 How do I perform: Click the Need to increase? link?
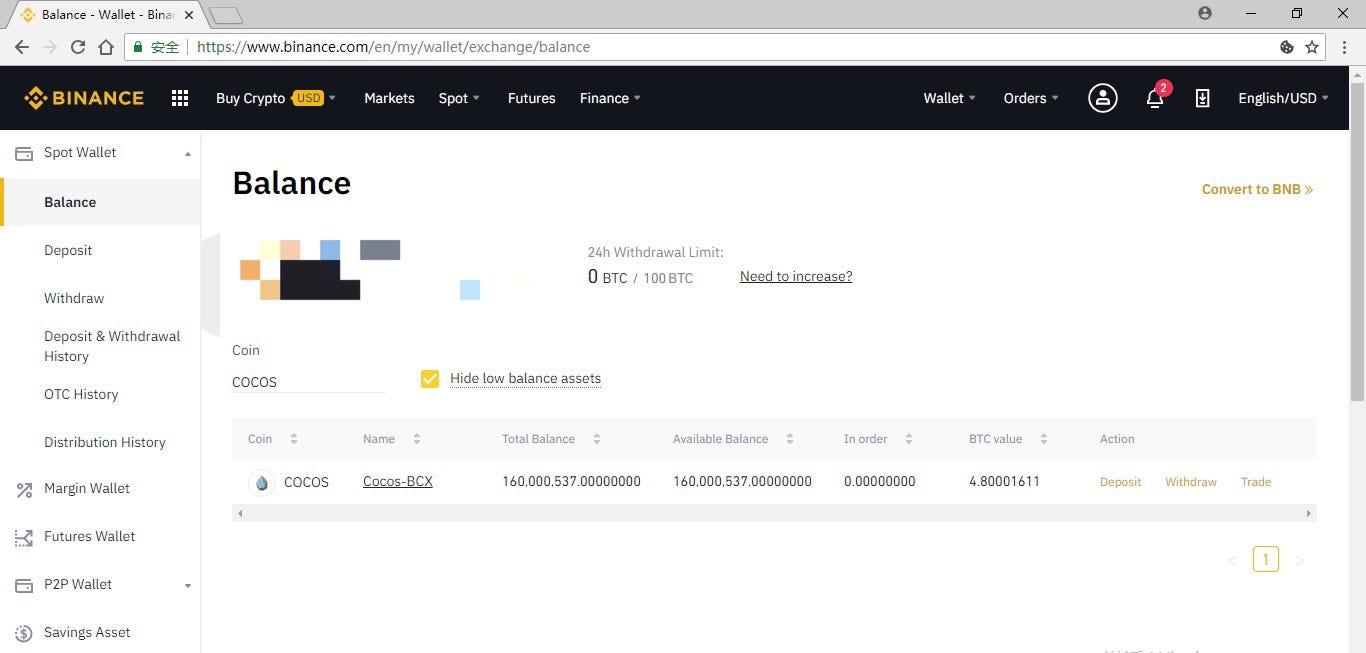pos(796,276)
